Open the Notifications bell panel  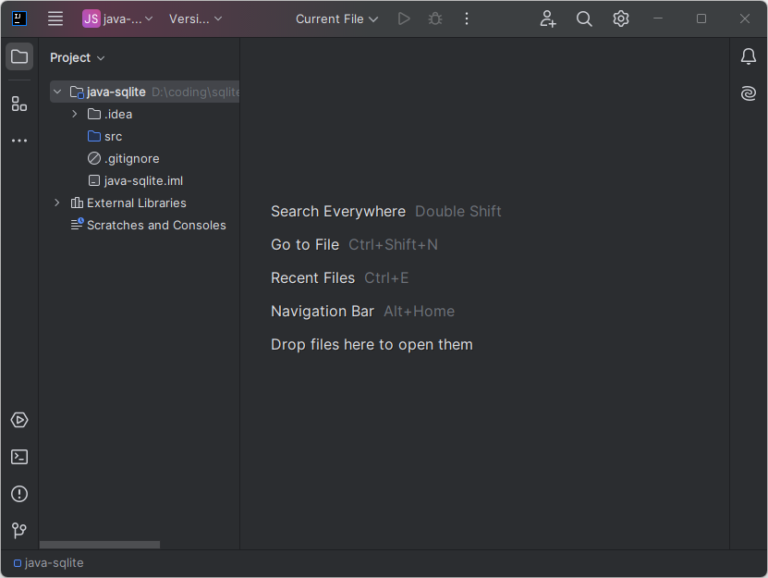(748, 57)
